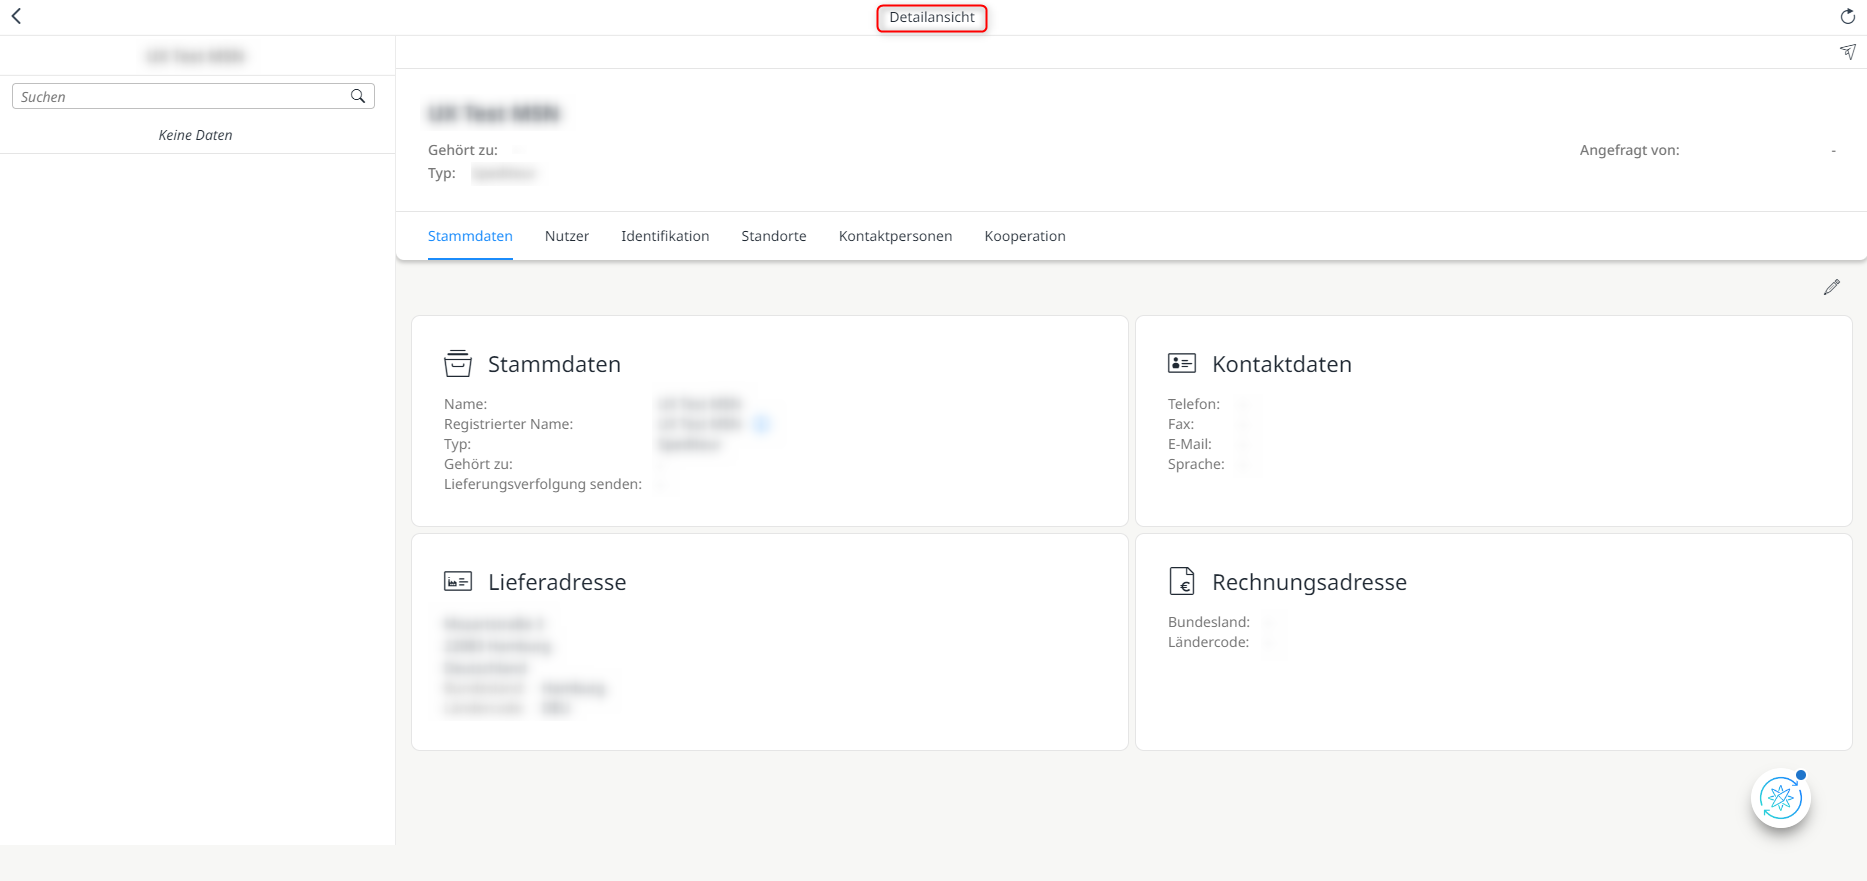Click the Kontaktdaten card heading
The image size is (1867, 881).
point(1282,364)
